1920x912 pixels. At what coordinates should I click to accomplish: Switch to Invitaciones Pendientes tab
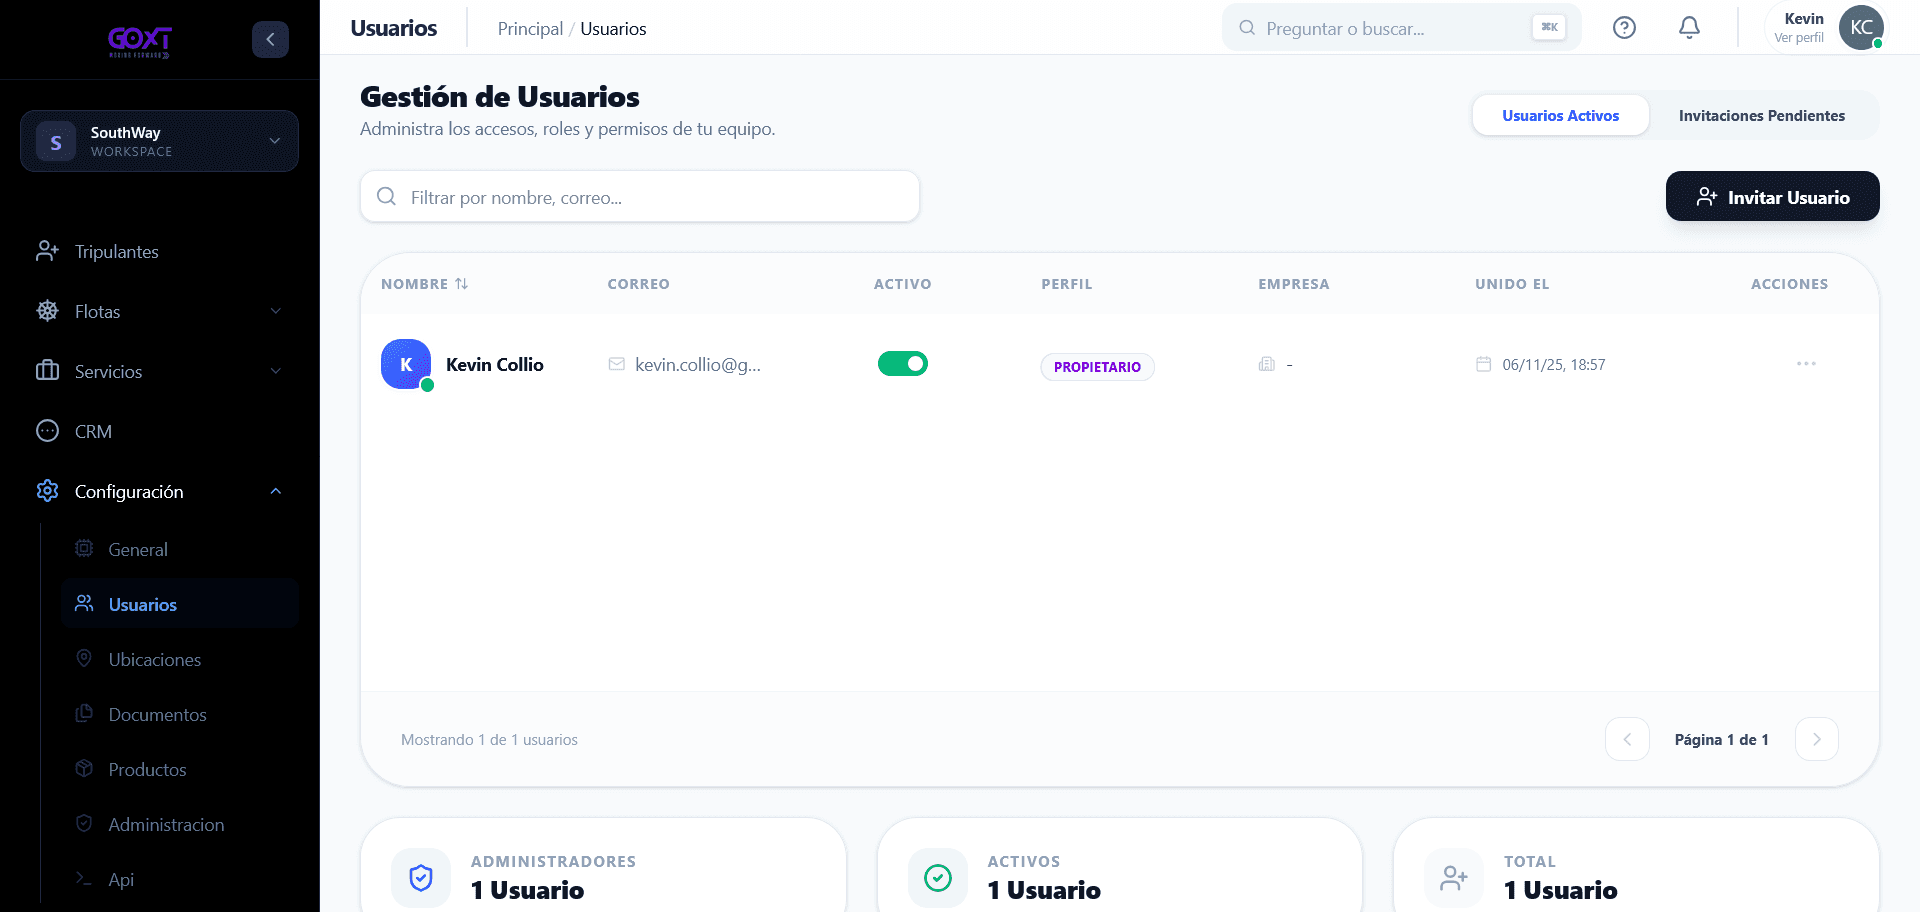click(x=1761, y=116)
